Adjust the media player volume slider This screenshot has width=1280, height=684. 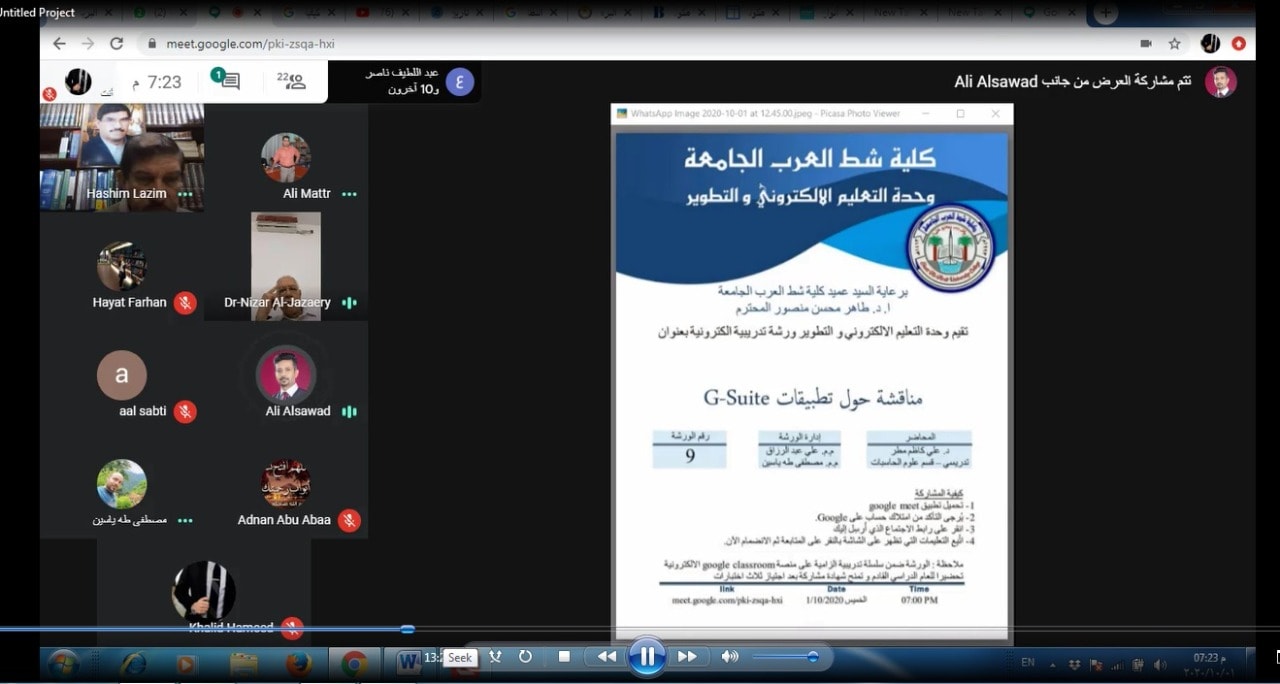(x=785, y=657)
